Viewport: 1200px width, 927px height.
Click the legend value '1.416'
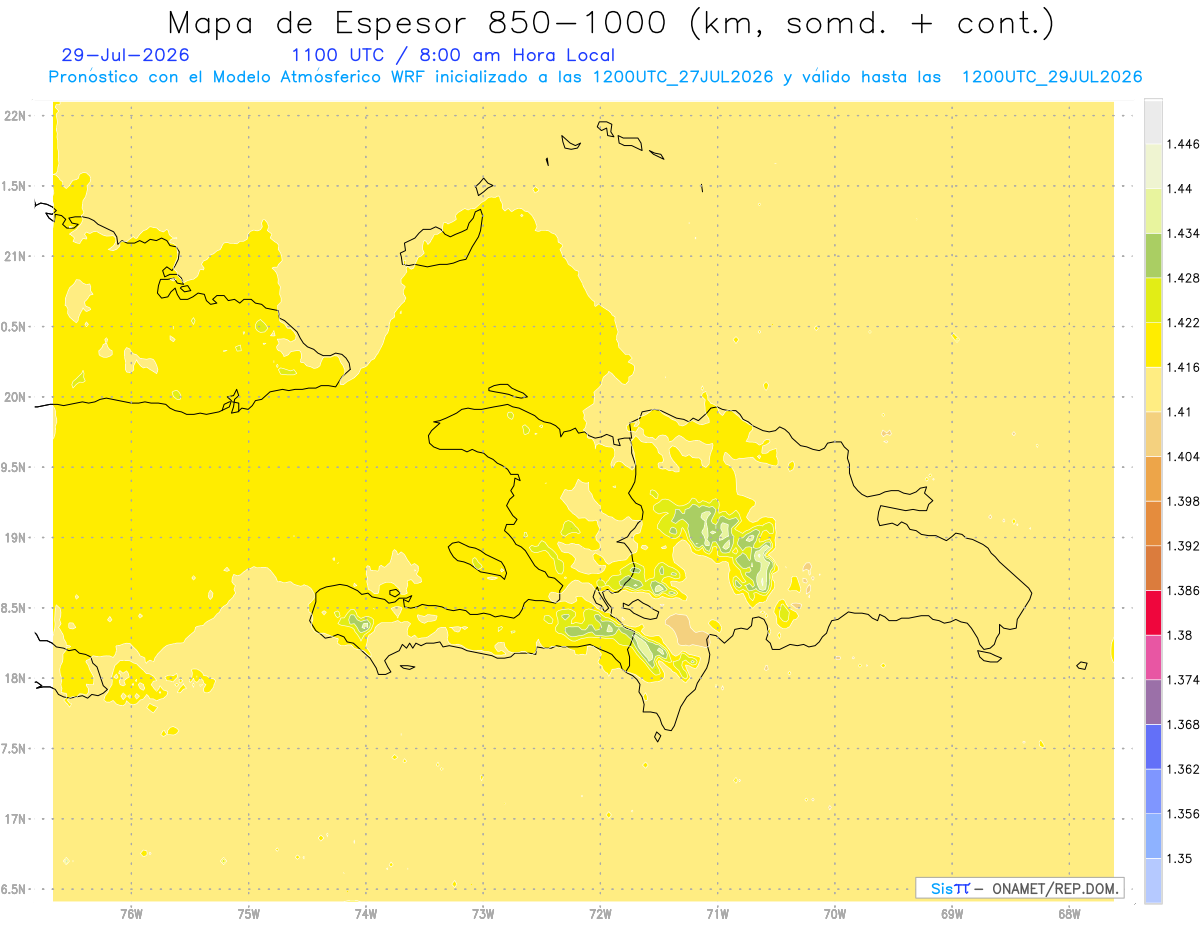(1183, 367)
